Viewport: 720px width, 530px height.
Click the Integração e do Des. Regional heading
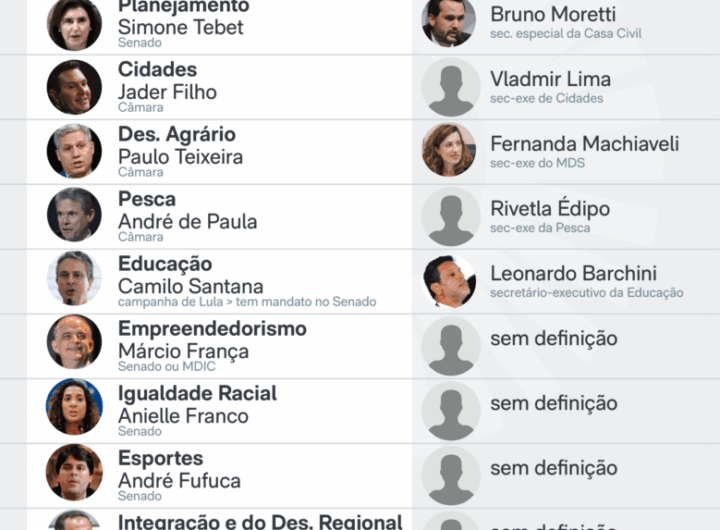pyautogui.click(x=260, y=521)
